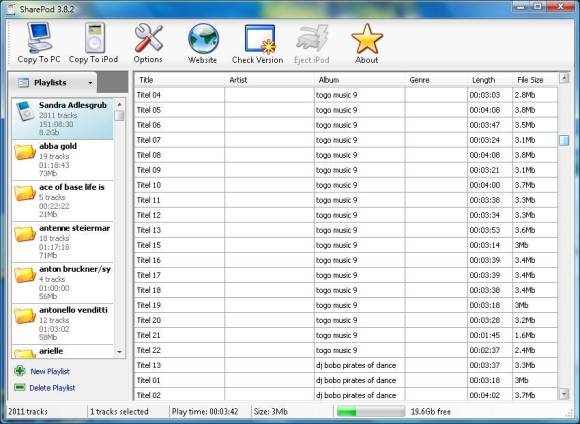
Task: Click the green plus New Playlist icon
Action: coord(20,371)
